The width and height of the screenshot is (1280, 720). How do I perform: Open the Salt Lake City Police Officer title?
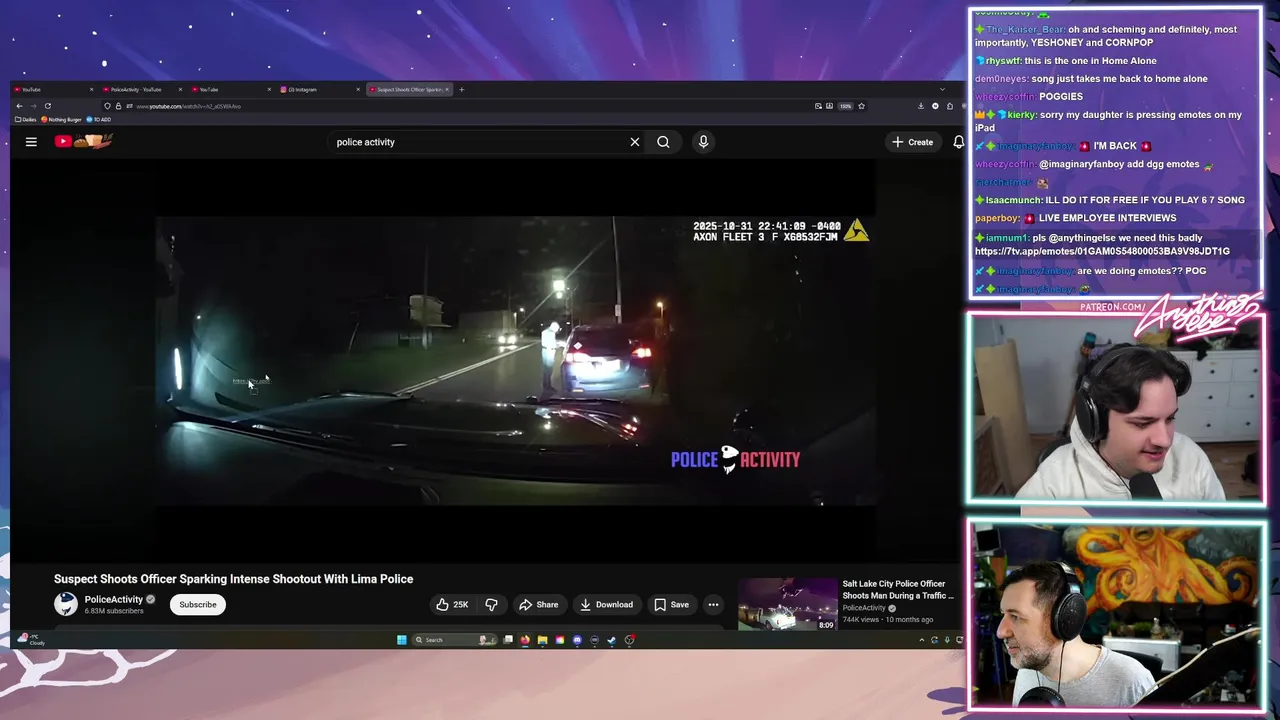(897, 589)
